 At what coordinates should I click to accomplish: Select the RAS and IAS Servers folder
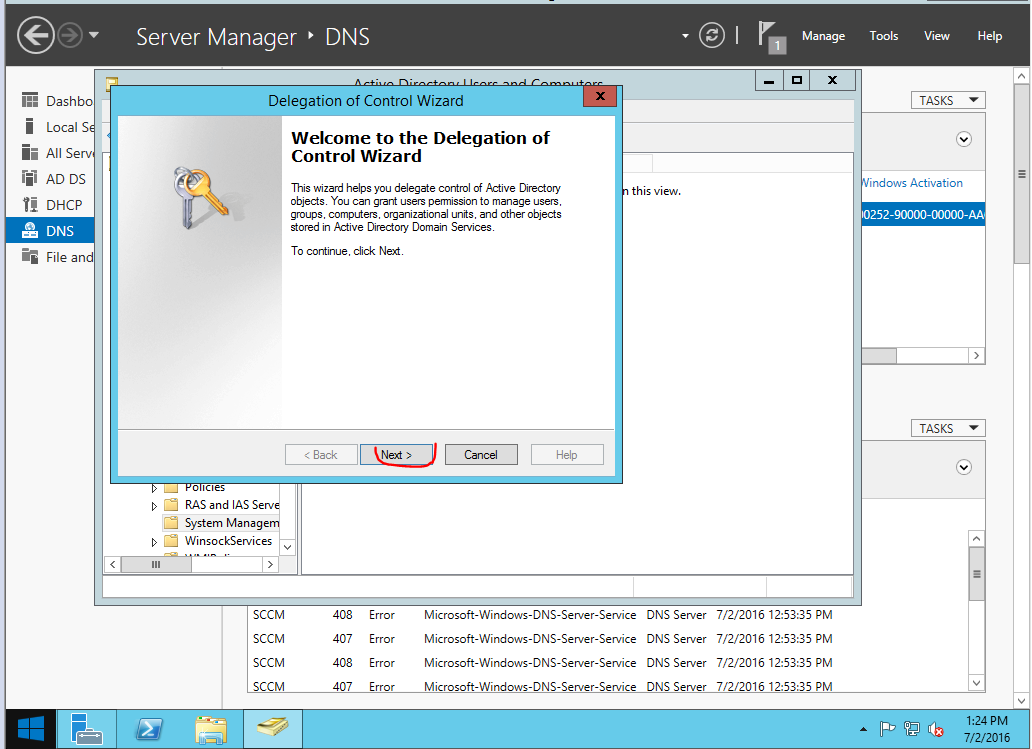click(222, 505)
